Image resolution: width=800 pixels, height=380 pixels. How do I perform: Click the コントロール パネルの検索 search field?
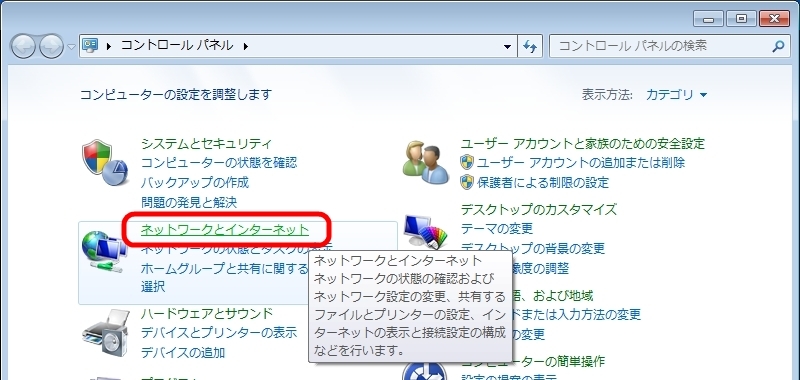point(662,46)
